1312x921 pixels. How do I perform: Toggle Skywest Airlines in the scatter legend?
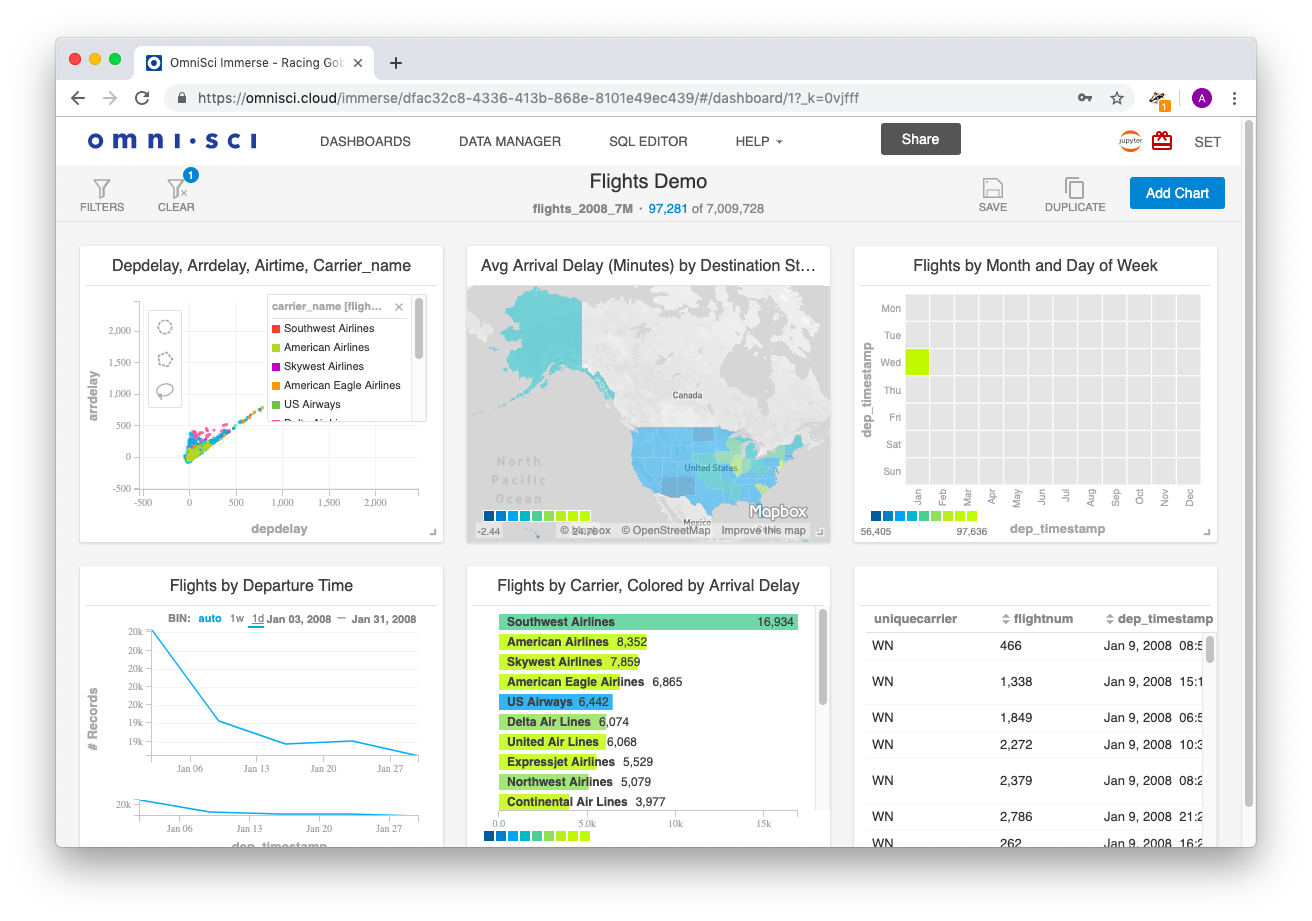tap(318, 366)
